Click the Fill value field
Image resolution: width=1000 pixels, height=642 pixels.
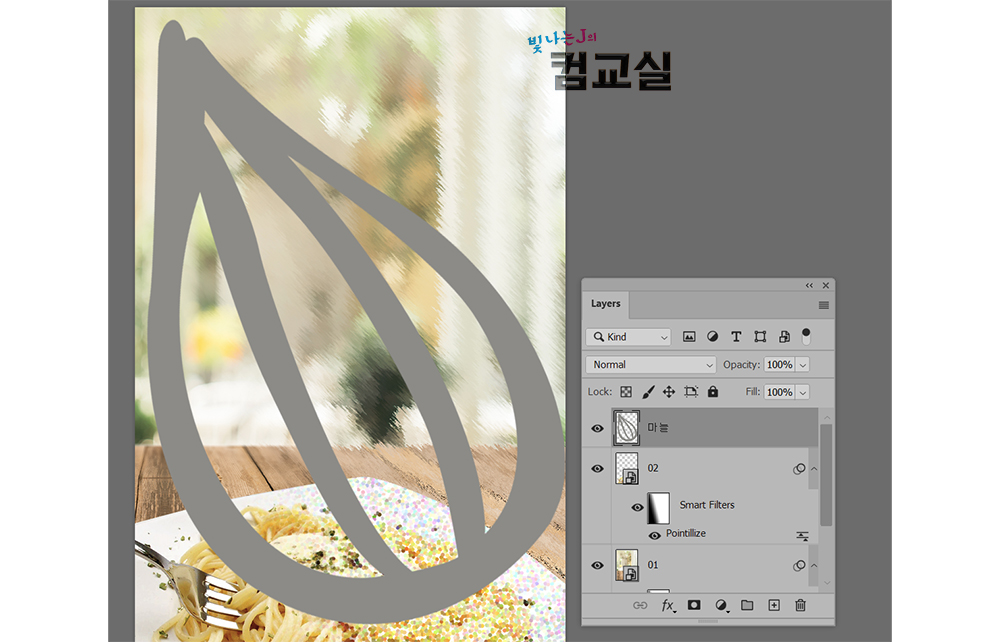(779, 392)
